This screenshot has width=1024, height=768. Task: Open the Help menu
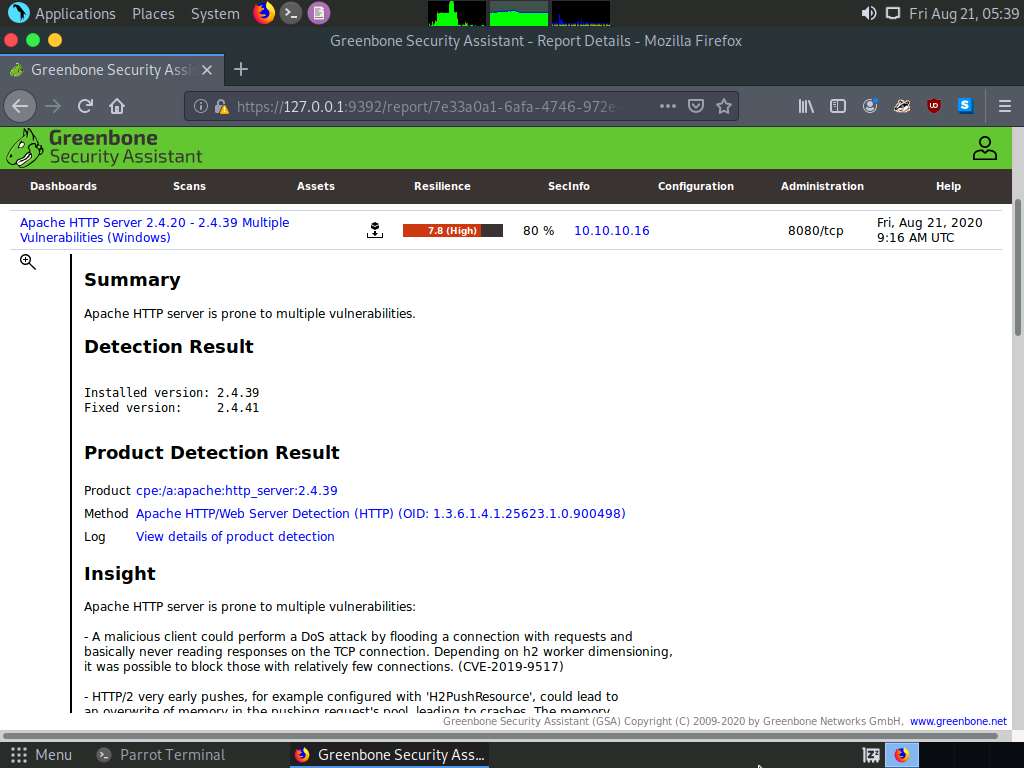click(x=948, y=186)
